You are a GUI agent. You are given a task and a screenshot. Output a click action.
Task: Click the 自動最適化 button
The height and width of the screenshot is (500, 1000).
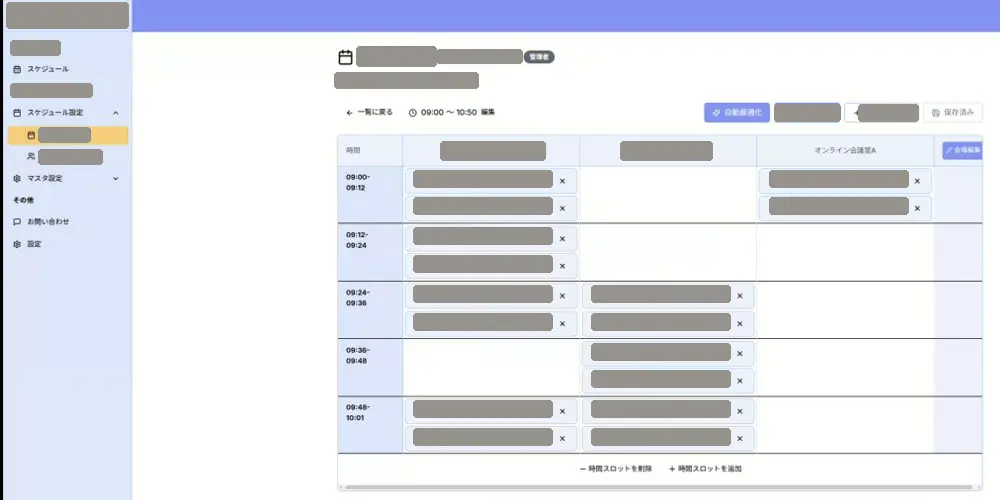(737, 112)
